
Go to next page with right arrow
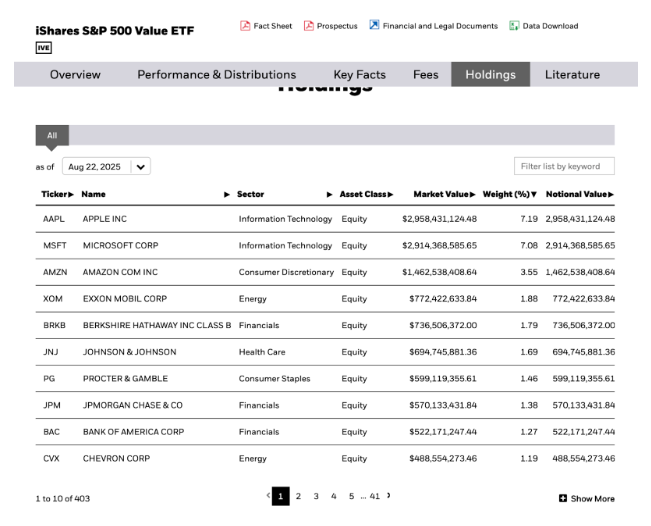[x=389, y=495]
